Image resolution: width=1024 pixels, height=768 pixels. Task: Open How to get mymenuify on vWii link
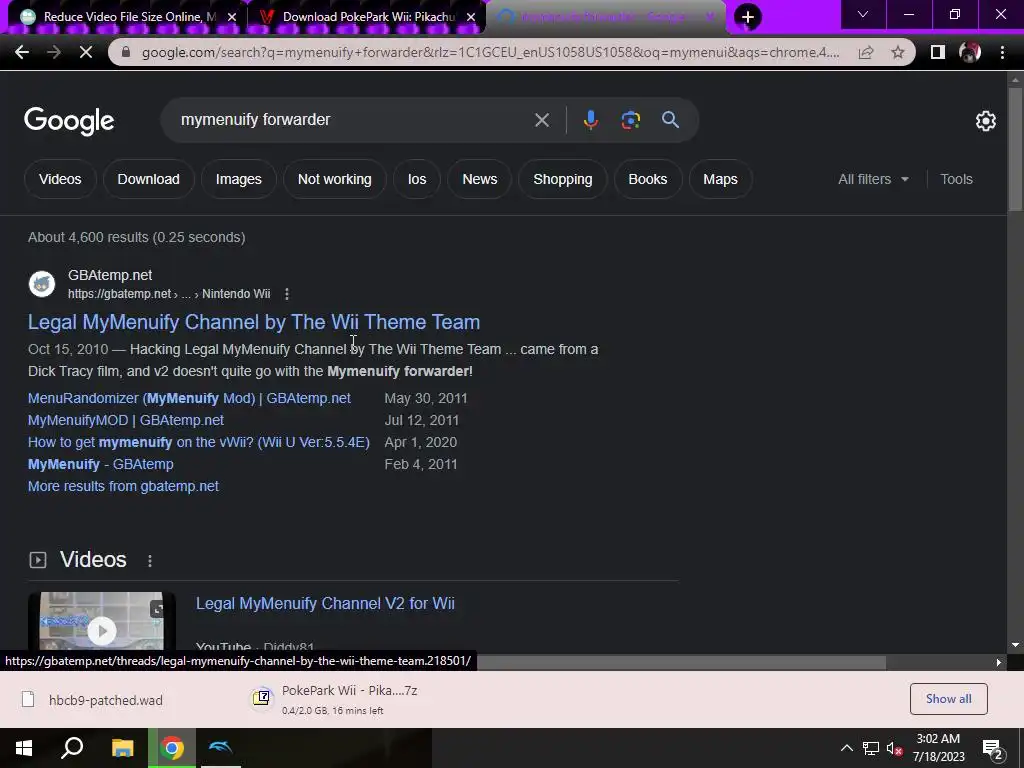[x=199, y=443]
